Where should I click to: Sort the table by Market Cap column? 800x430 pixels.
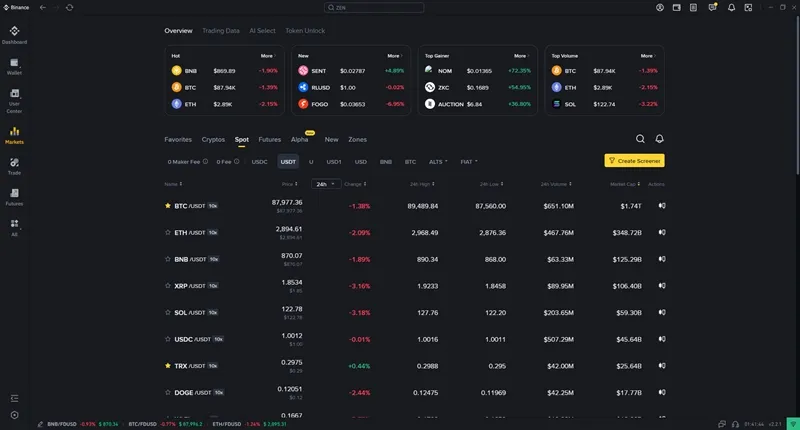pyautogui.click(x=624, y=184)
